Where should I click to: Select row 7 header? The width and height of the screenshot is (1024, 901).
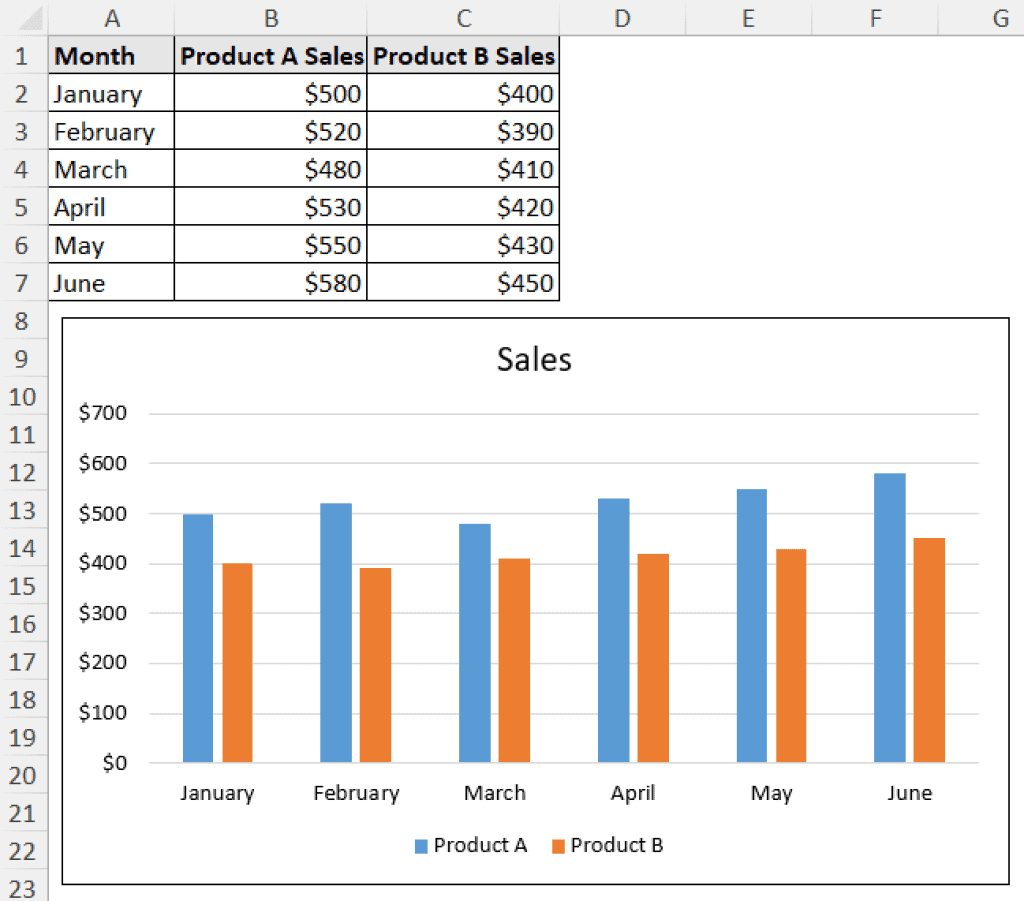22,283
